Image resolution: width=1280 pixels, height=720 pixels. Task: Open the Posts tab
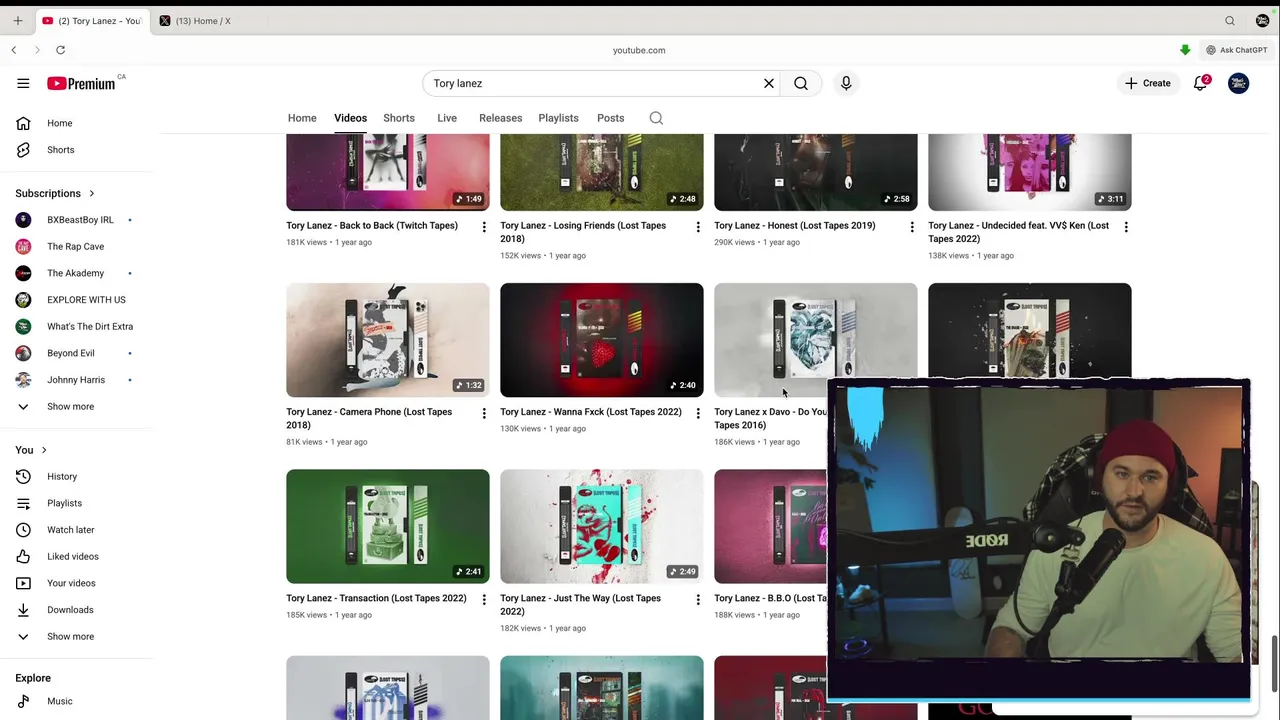point(610,118)
